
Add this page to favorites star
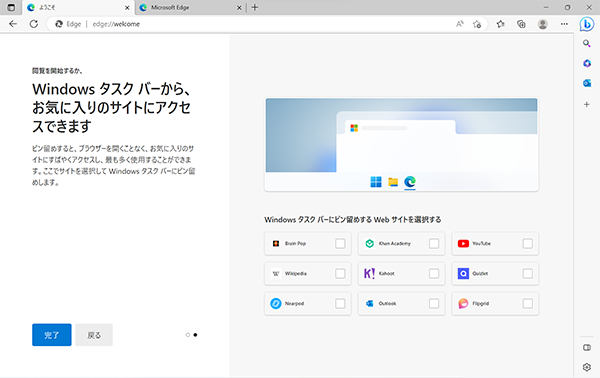477,24
